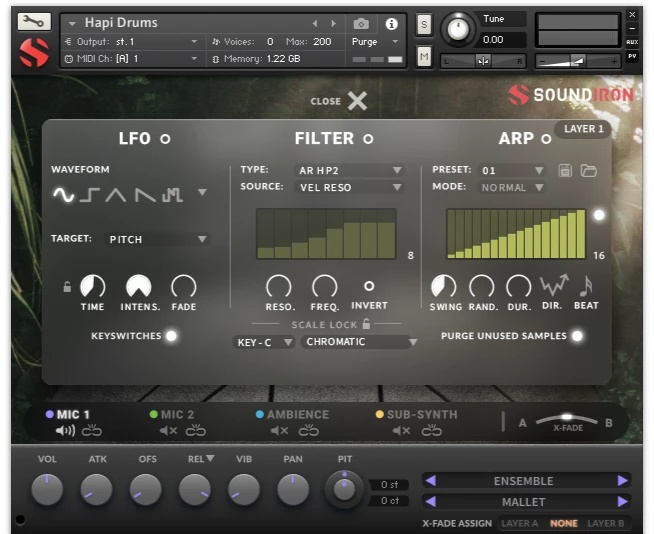
Task: Save the arp preset with disk icon
Action: point(565,170)
